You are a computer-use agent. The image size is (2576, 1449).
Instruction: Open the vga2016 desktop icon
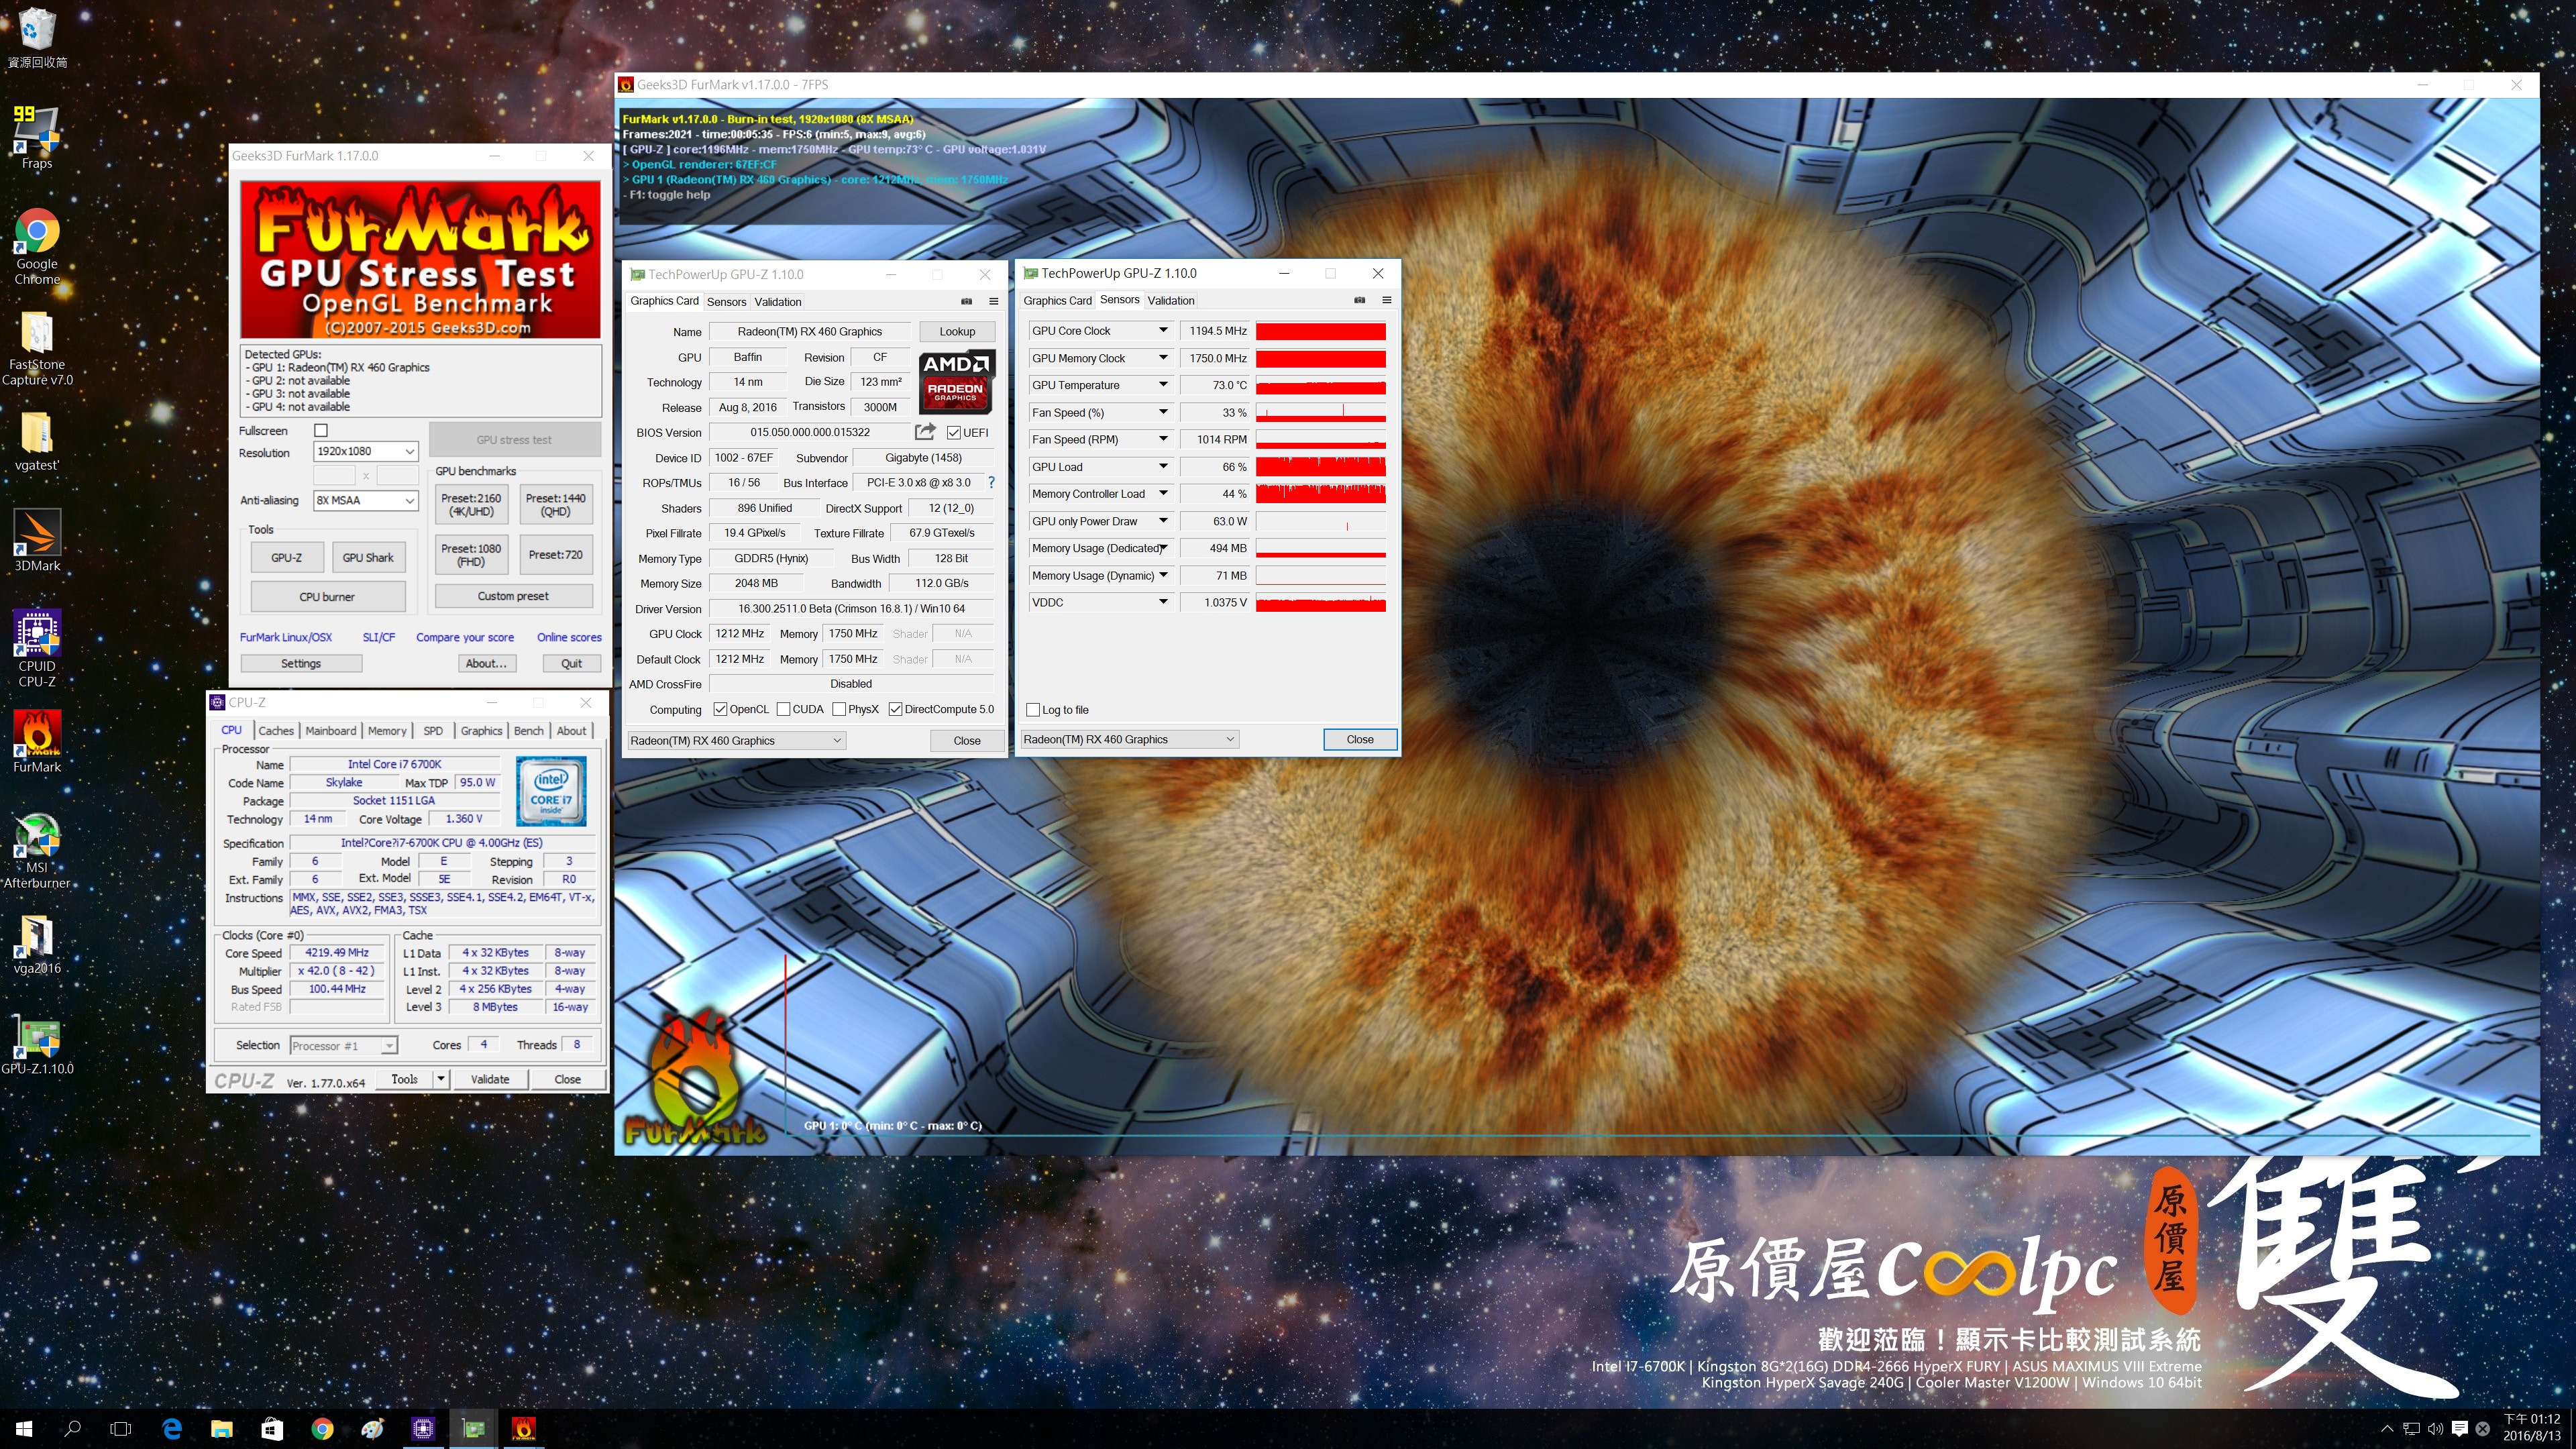[x=37, y=943]
